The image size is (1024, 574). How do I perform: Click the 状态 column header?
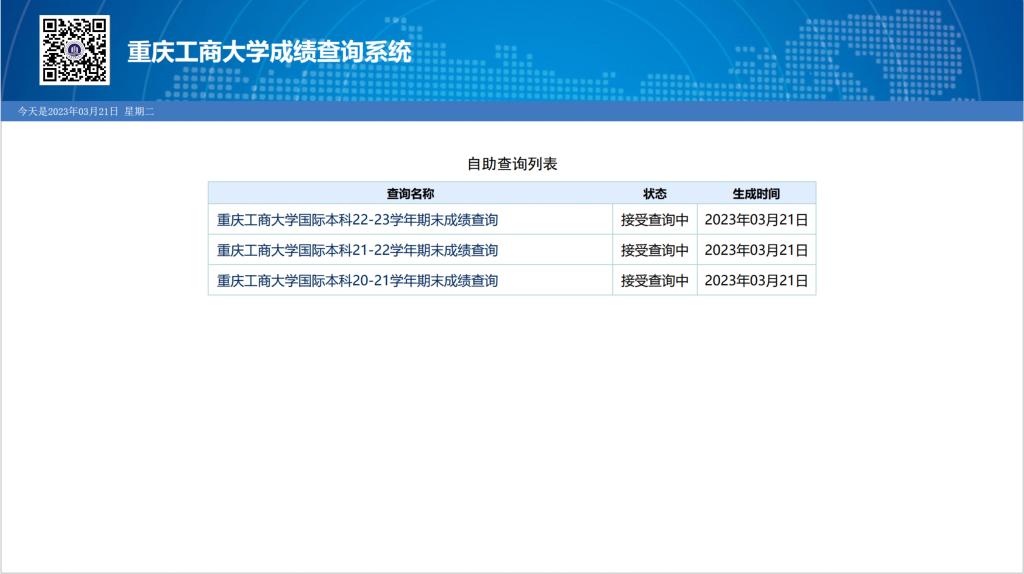655,194
